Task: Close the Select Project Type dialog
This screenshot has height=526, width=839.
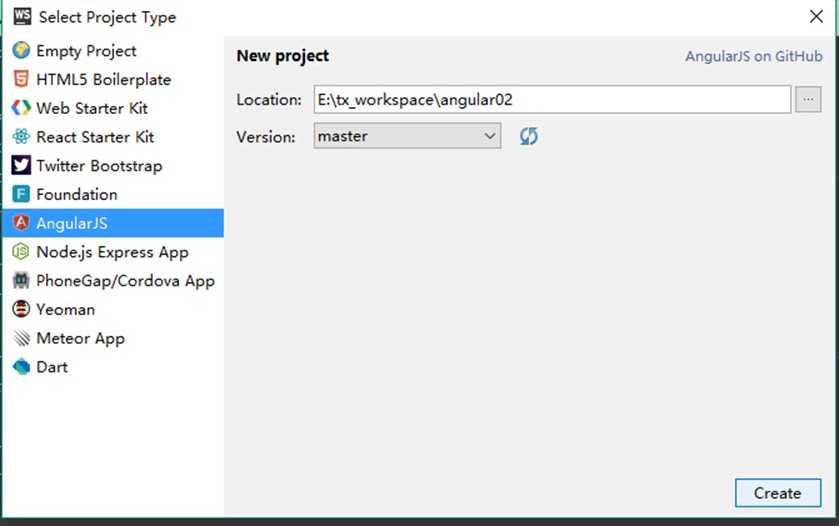Action: [x=816, y=17]
